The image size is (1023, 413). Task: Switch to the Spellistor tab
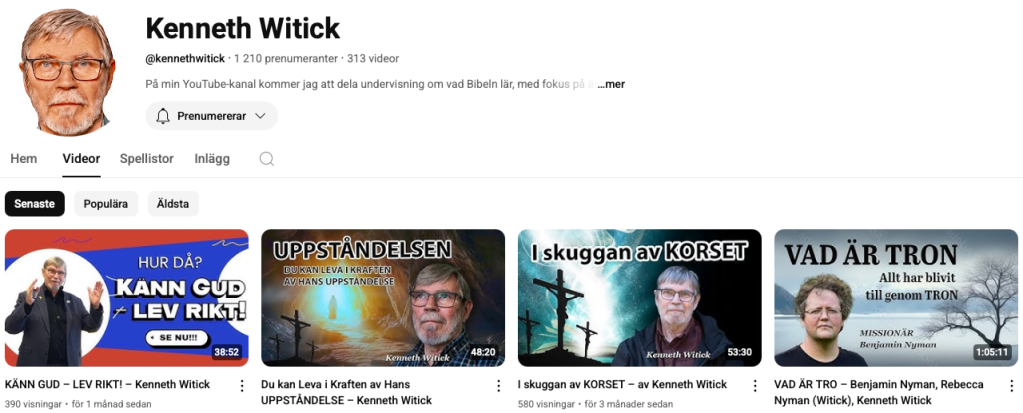(147, 159)
